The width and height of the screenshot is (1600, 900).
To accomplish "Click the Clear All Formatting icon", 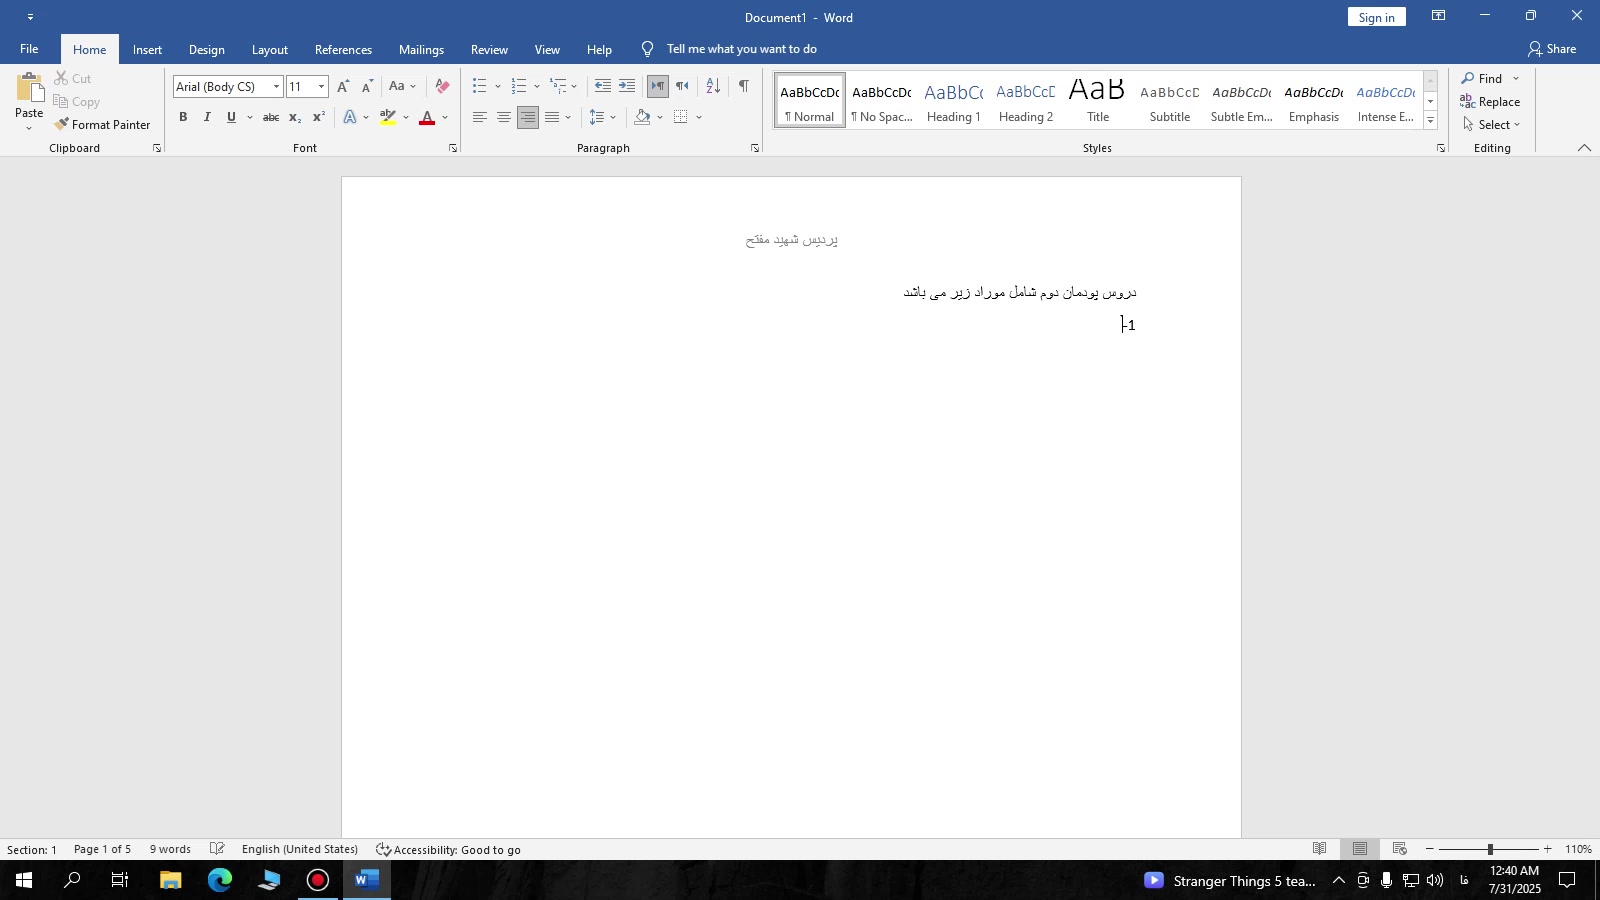I will point(442,86).
